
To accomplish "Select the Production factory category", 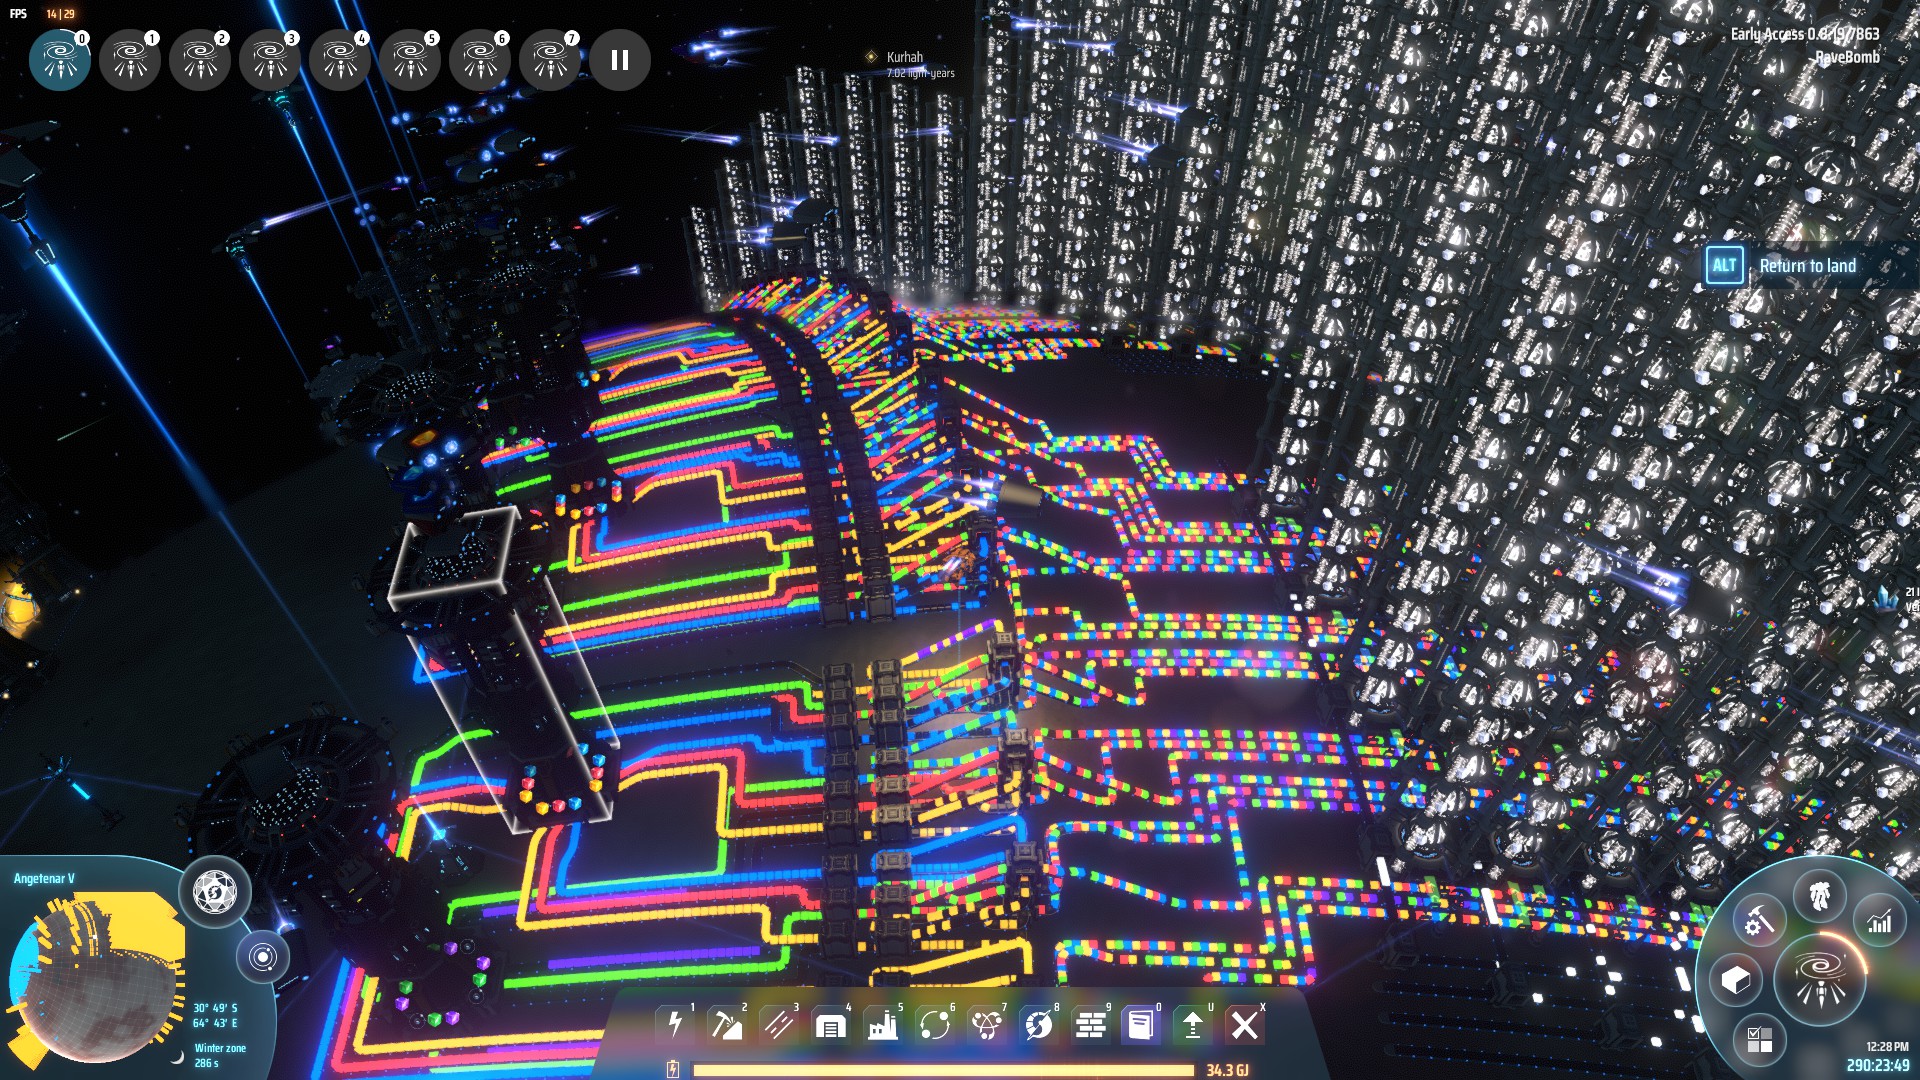I will click(x=883, y=1025).
